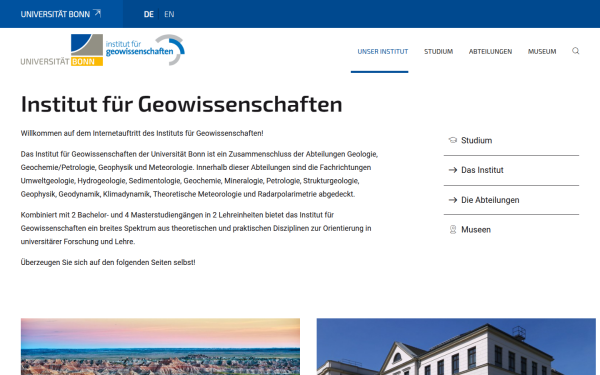The width and height of the screenshot is (600, 375).
Task: Click the arrow icon beside Die Abteilungen
Action: tap(453, 200)
